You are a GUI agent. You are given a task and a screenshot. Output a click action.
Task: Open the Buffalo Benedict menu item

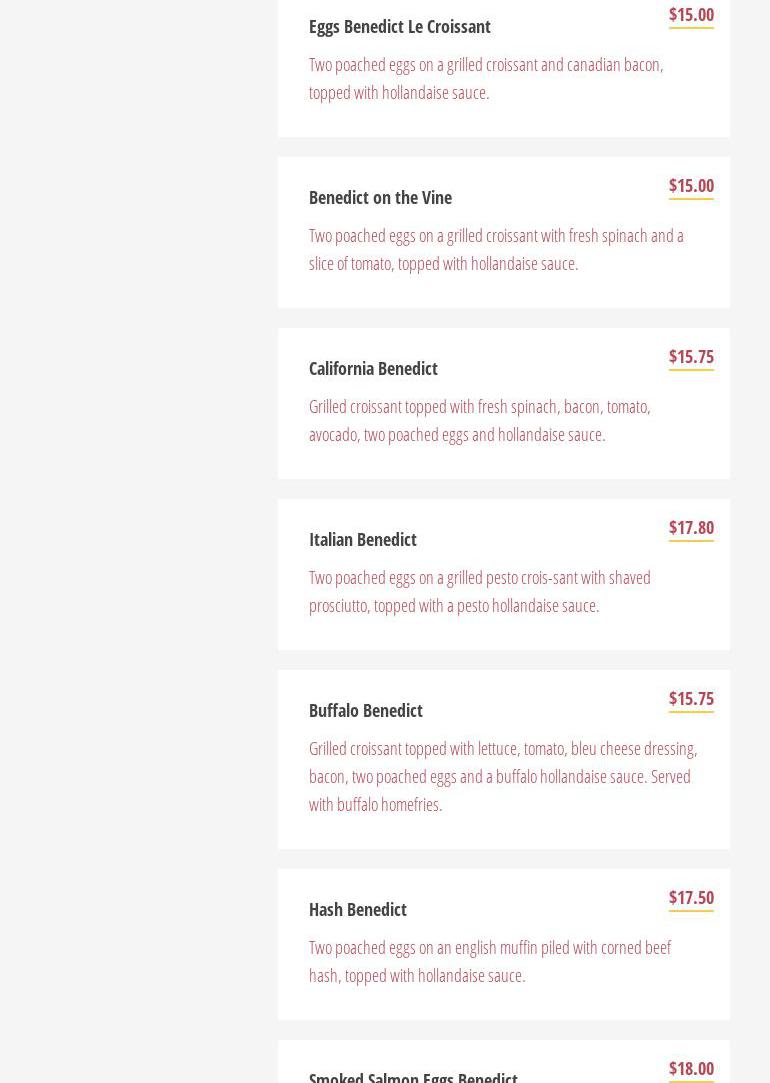pos(365,711)
